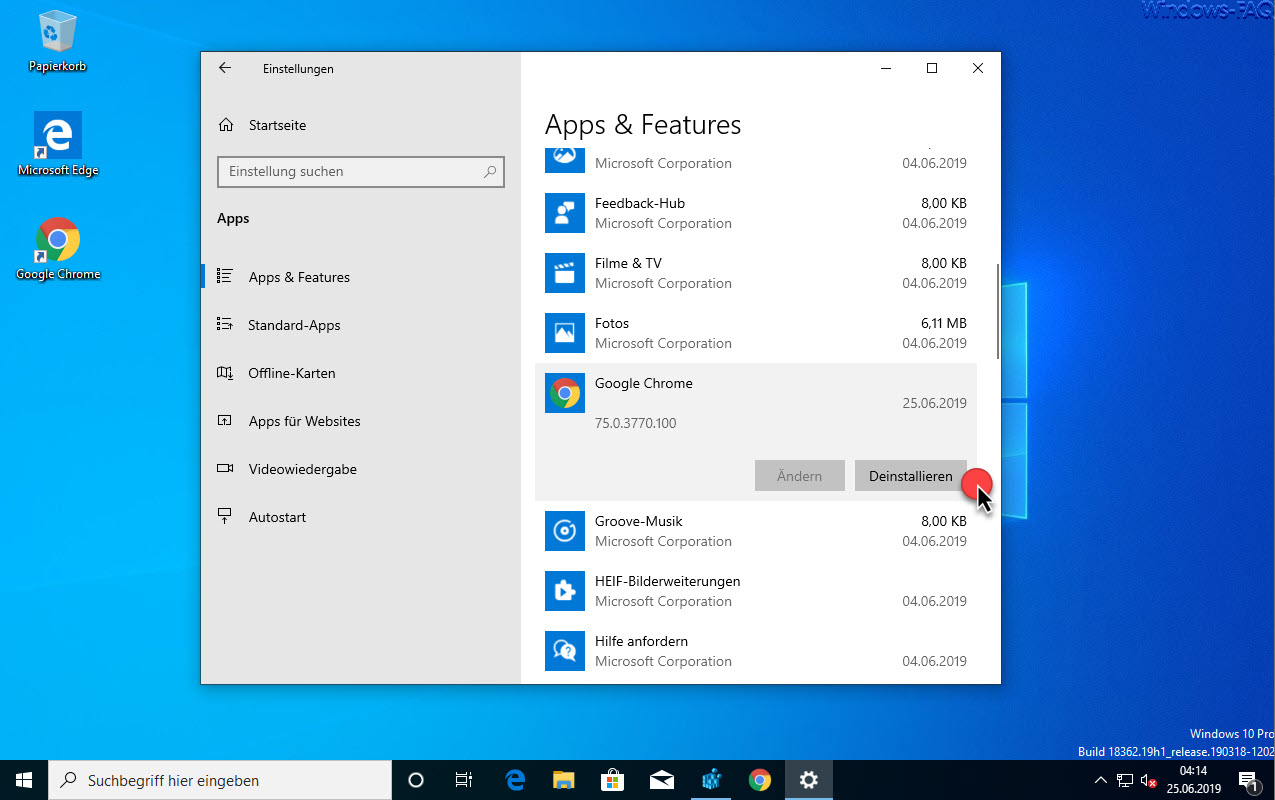Click the HEIF-Bilderweiterungen app icon
Screen dimensions: 1275x800
(x=564, y=591)
